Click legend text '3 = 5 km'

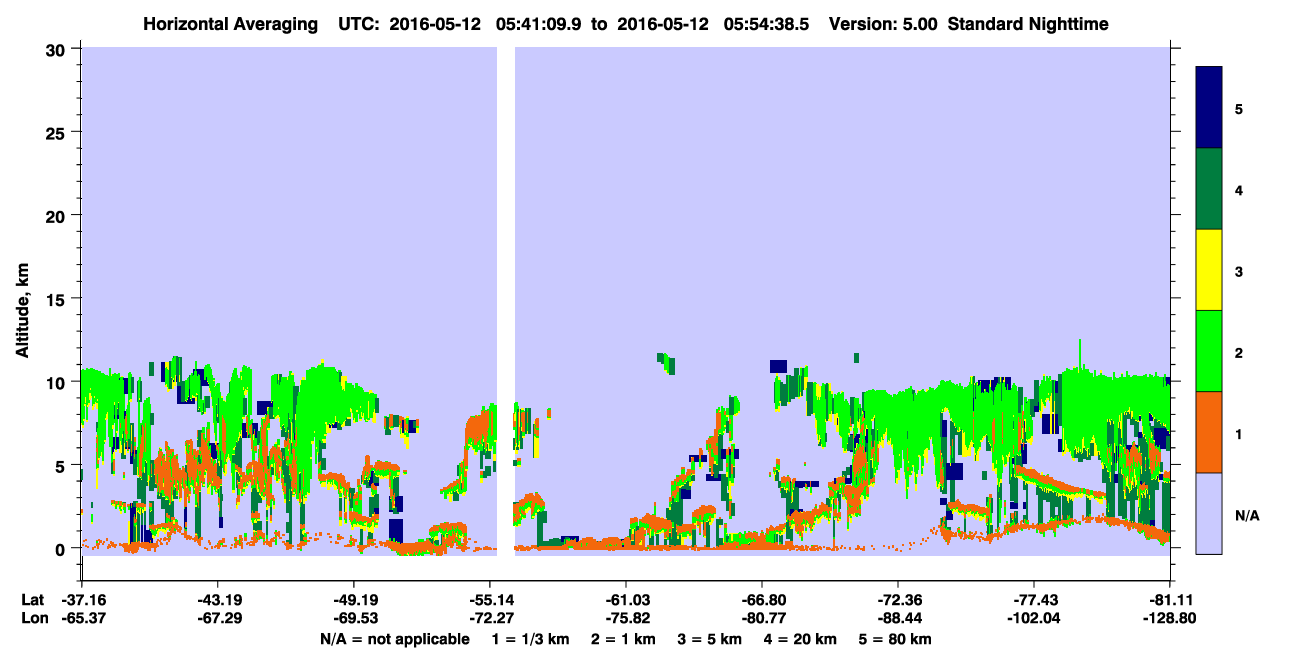710,638
